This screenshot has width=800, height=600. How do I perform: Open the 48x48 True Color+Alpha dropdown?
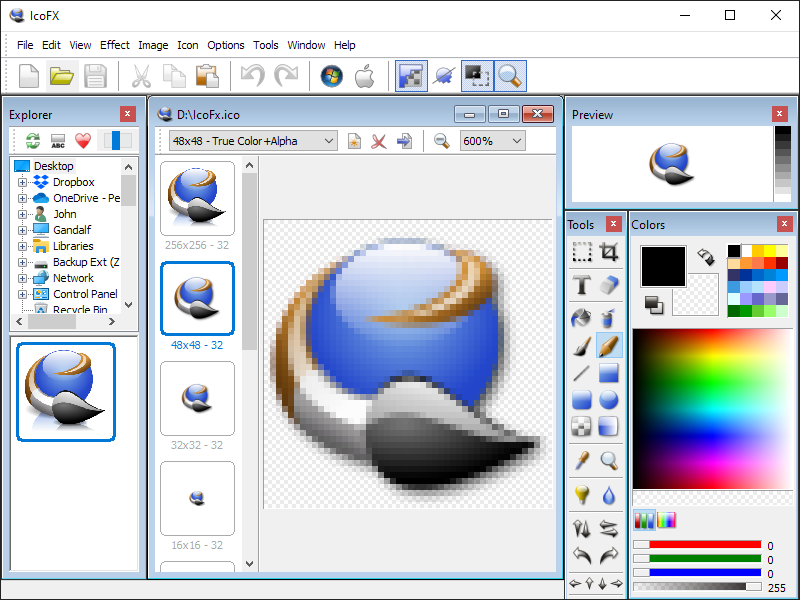point(252,141)
